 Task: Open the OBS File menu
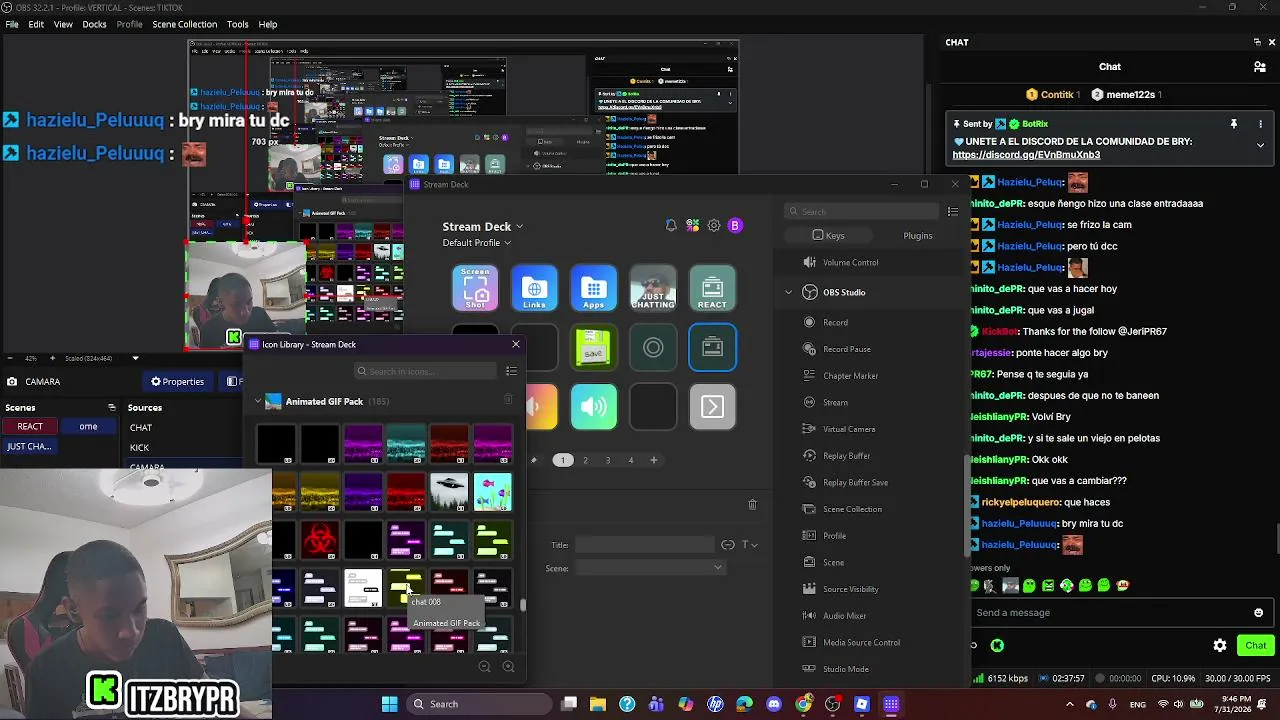click(12, 24)
